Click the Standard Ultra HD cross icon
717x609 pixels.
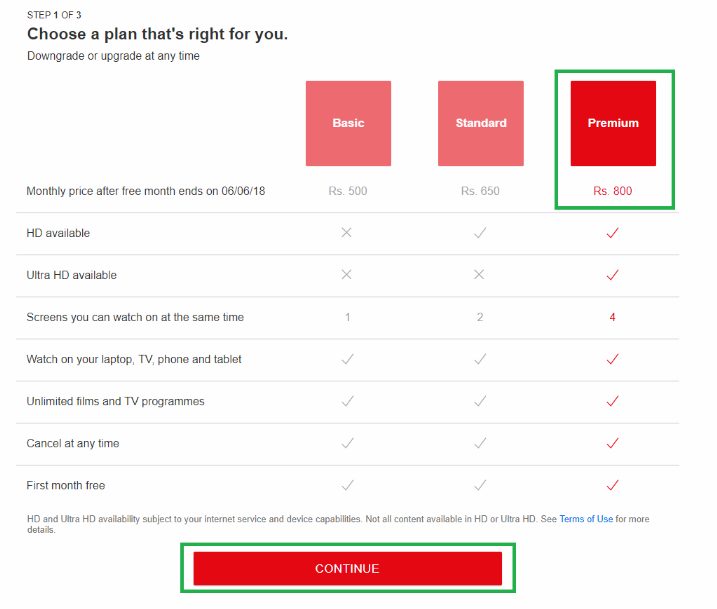pyautogui.click(x=480, y=274)
